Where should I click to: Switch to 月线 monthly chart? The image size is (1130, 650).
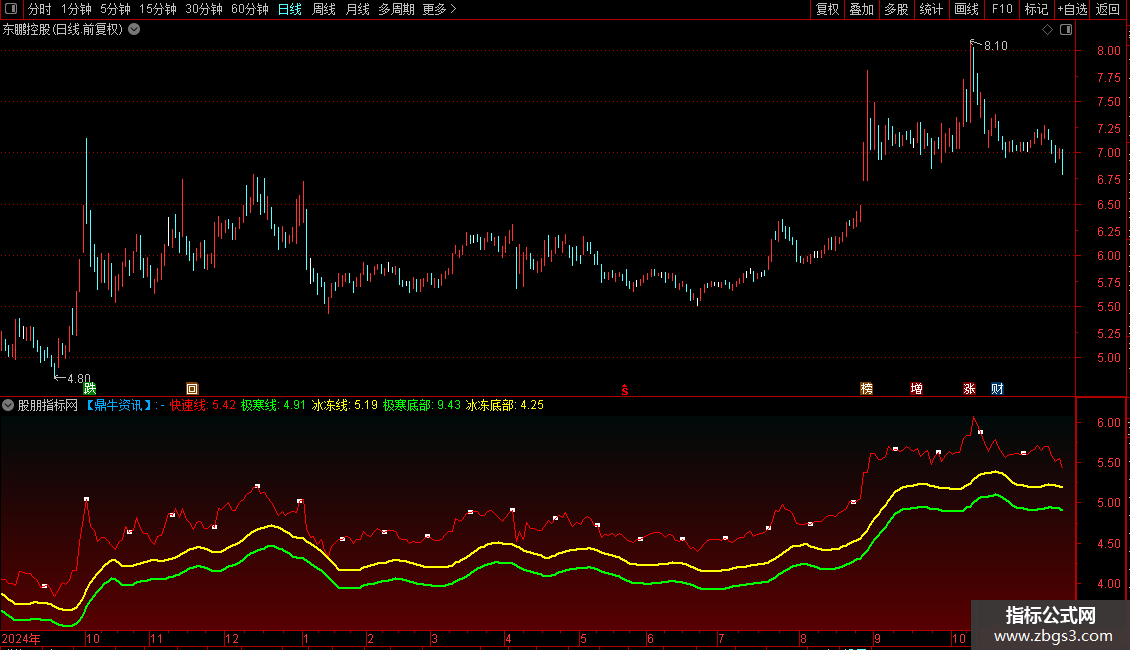(357, 9)
